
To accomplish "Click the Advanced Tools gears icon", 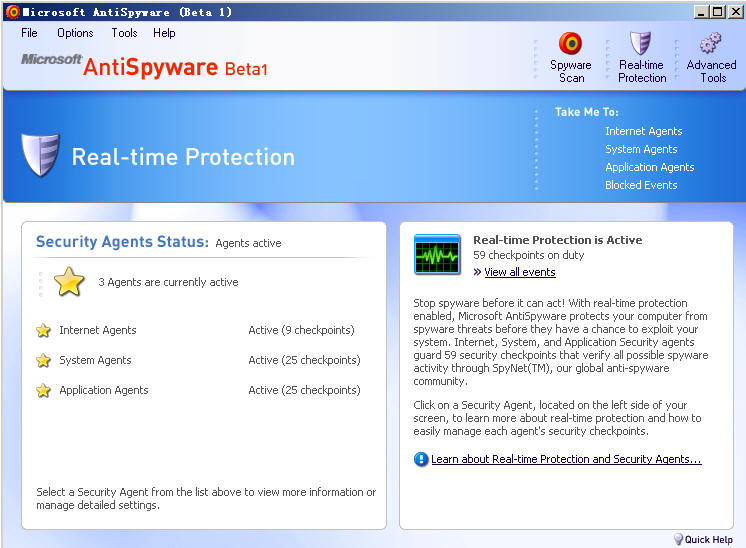I will pos(710,43).
